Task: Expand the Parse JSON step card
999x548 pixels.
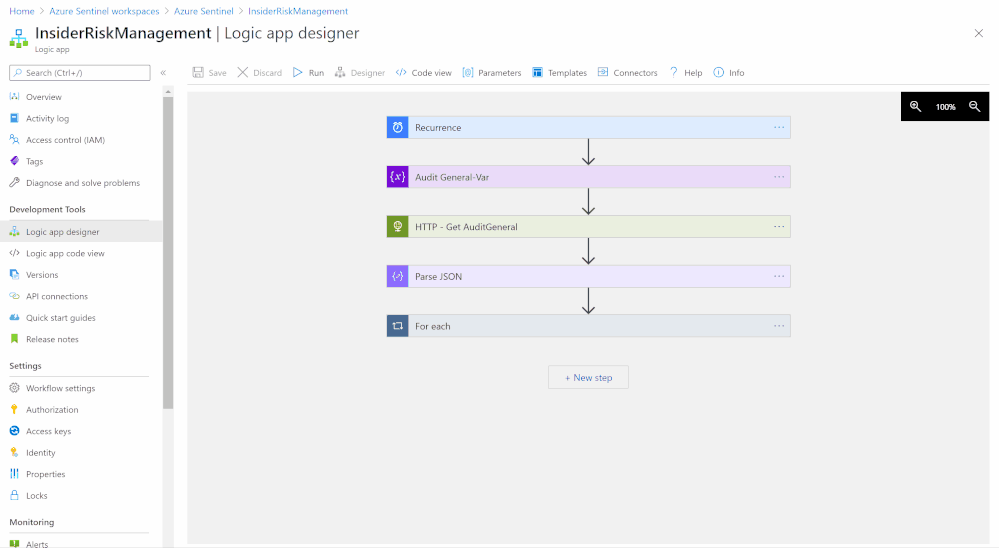Action: [589, 277]
